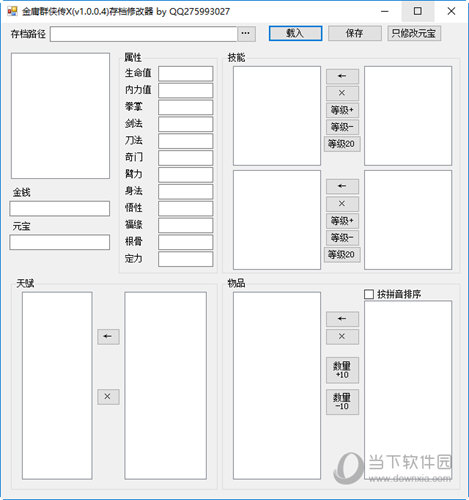
Task: Focus the 福缘 attribute field
Action: [186, 225]
